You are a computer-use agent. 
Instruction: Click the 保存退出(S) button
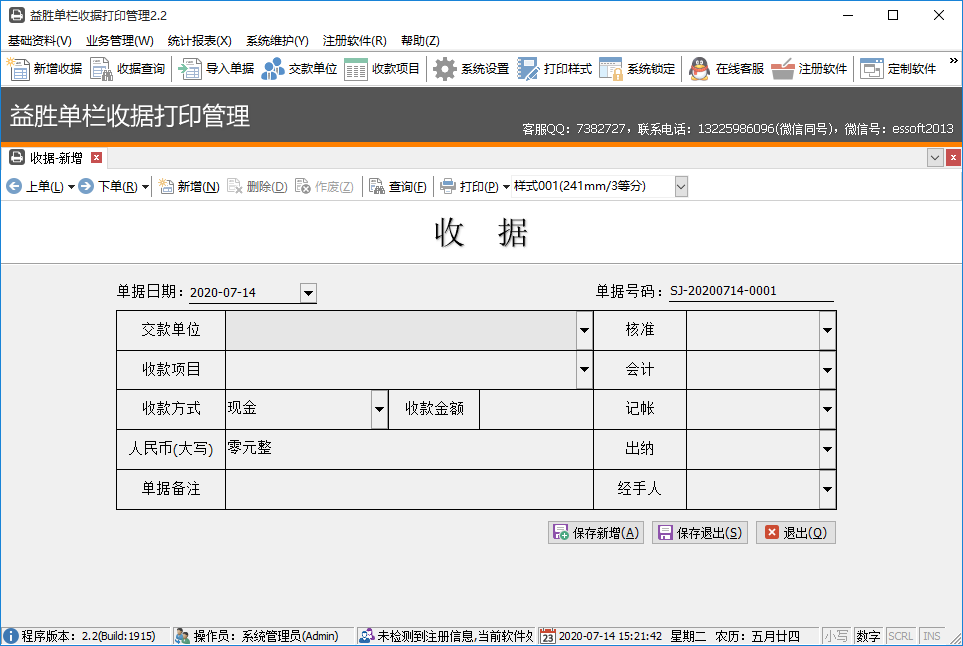point(700,532)
